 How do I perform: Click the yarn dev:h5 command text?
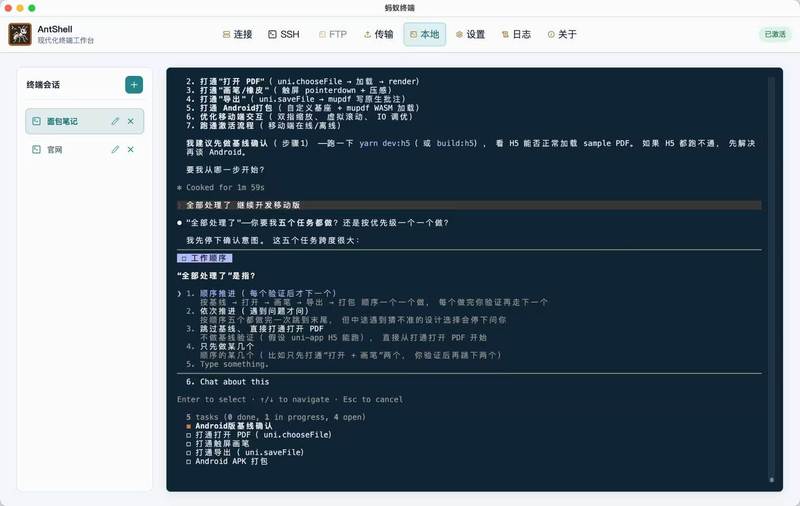tap(385, 143)
